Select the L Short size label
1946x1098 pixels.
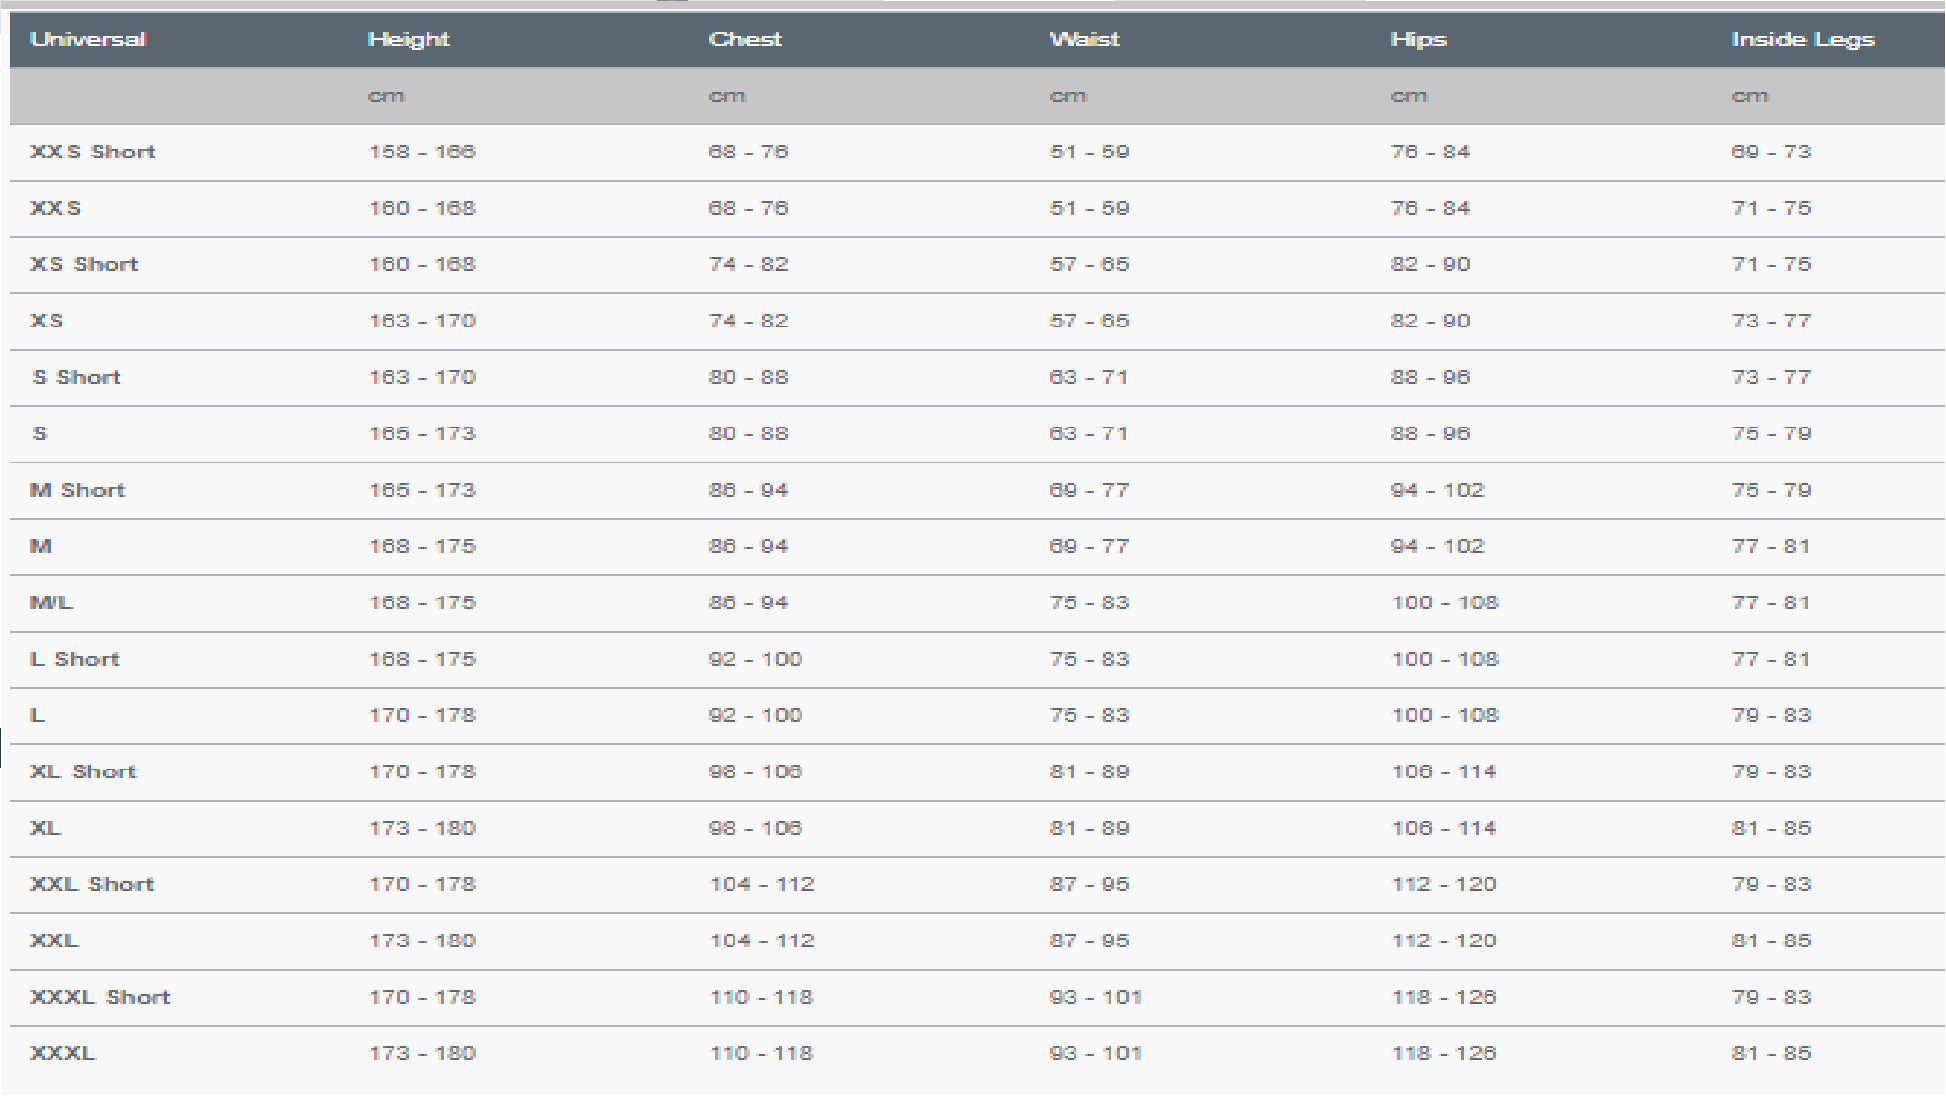pyautogui.click(x=75, y=660)
